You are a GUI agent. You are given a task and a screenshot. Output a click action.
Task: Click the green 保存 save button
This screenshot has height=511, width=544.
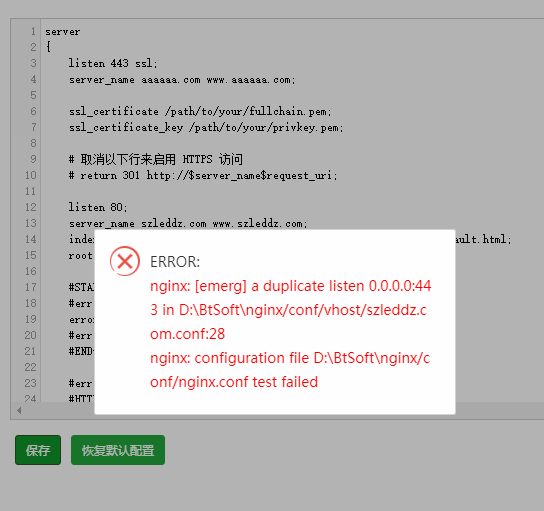38,450
